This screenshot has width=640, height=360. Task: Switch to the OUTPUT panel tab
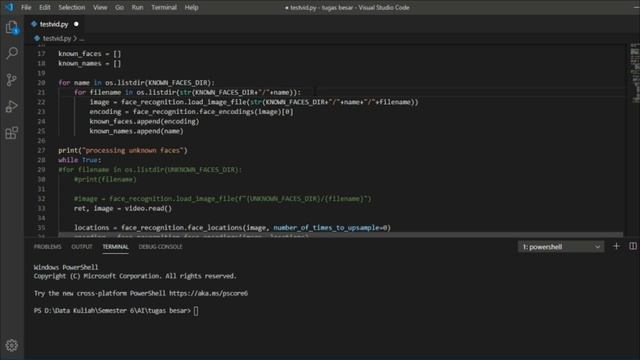82,247
